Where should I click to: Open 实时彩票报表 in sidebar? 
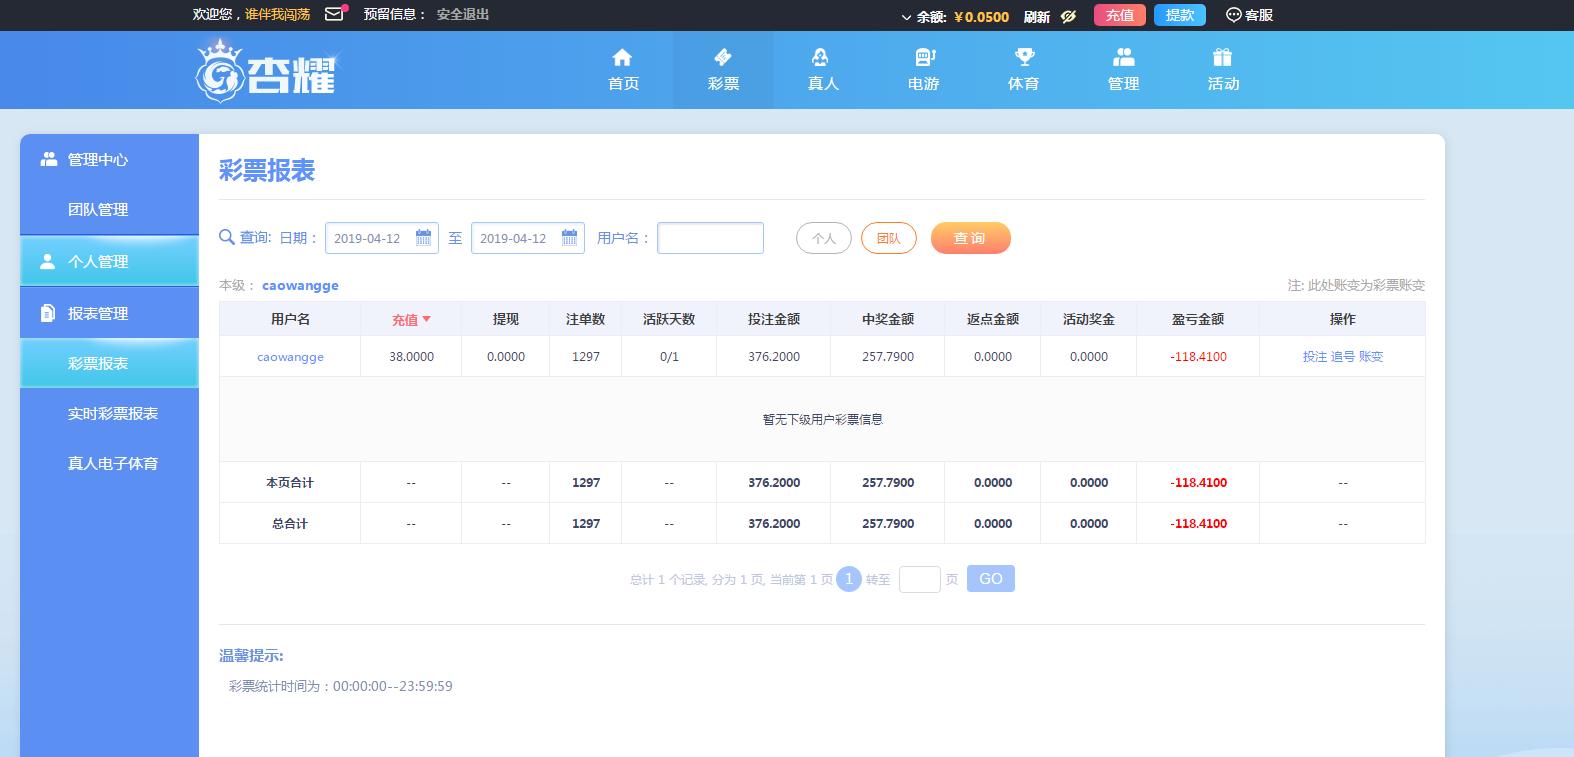[x=112, y=413]
